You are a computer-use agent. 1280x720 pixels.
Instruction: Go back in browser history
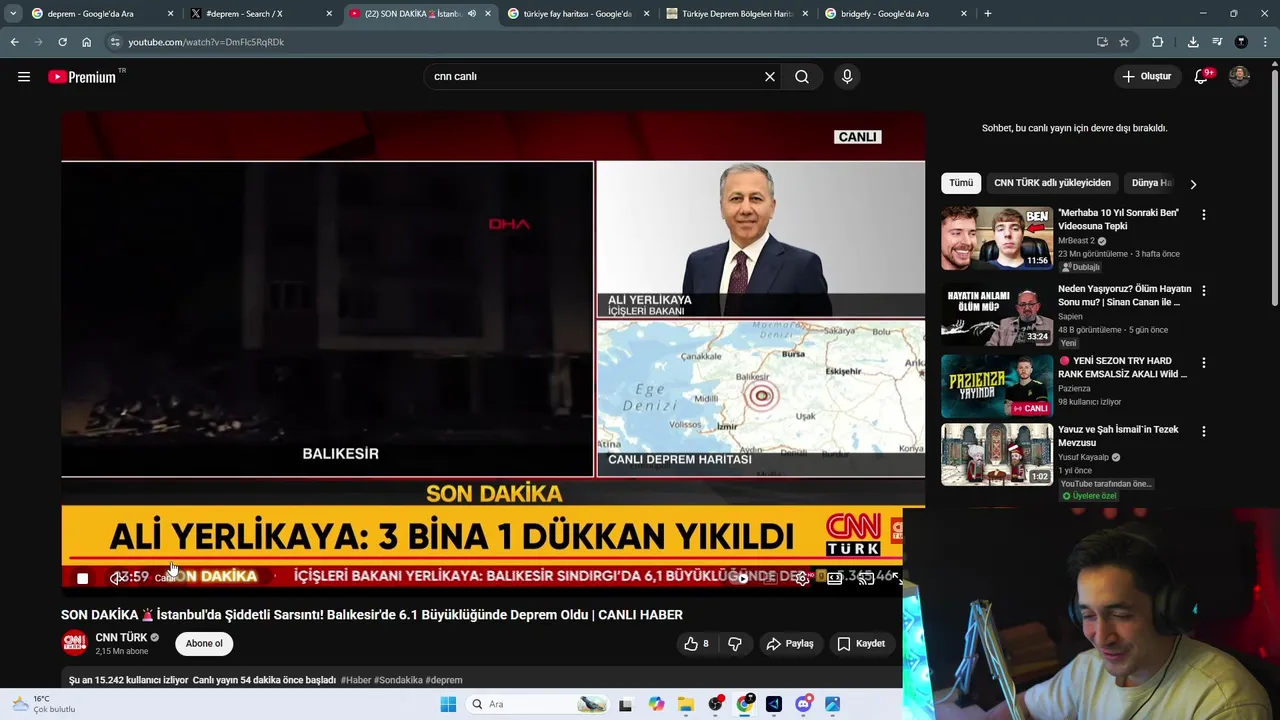point(14,42)
